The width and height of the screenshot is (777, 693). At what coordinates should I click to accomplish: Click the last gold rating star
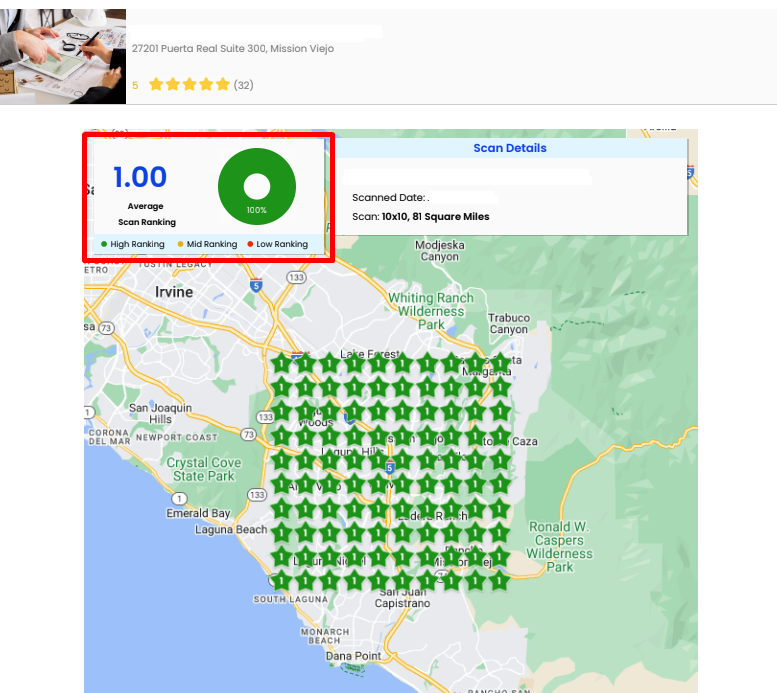pyautogui.click(x=223, y=84)
